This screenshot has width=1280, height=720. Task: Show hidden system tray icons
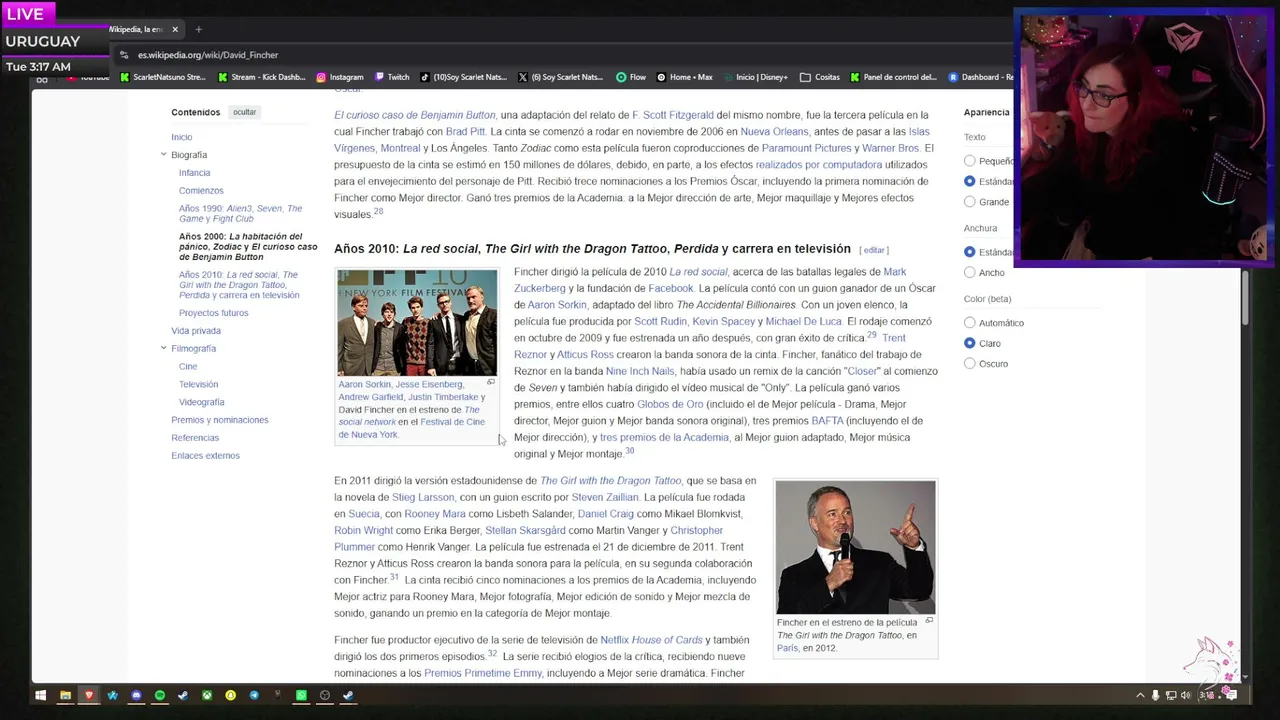(x=1140, y=695)
